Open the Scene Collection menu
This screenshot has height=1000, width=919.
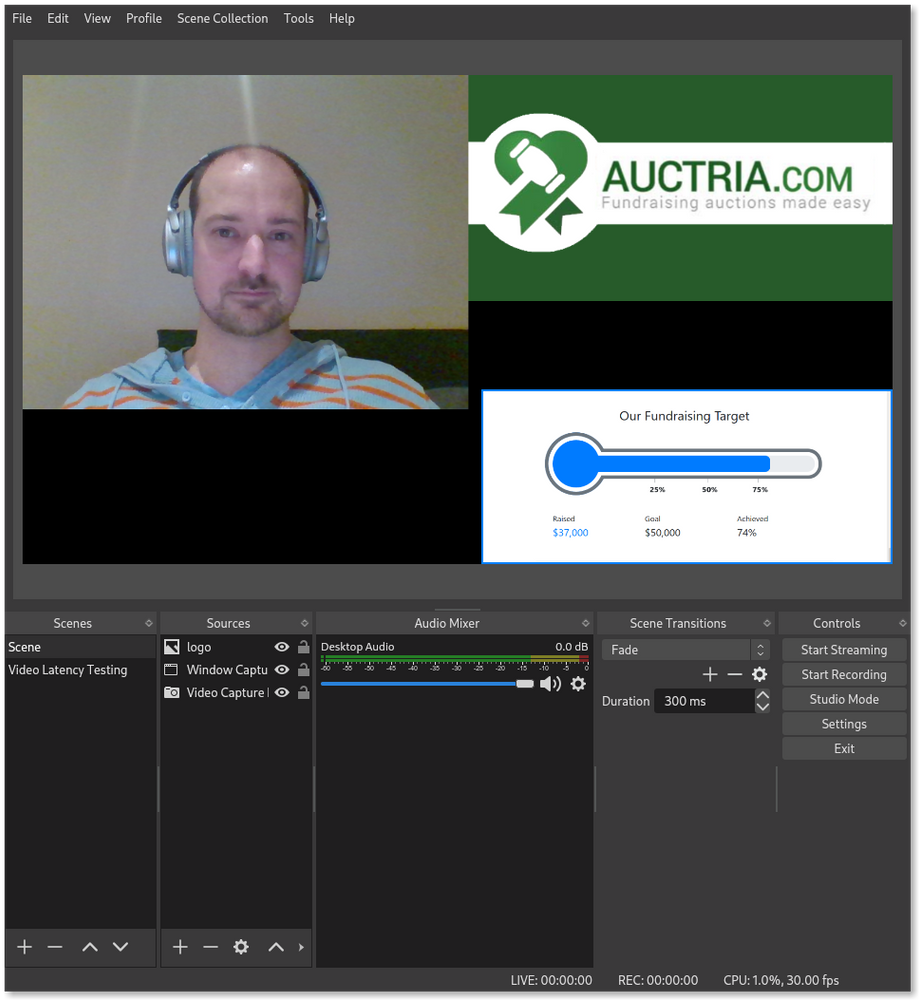223,18
